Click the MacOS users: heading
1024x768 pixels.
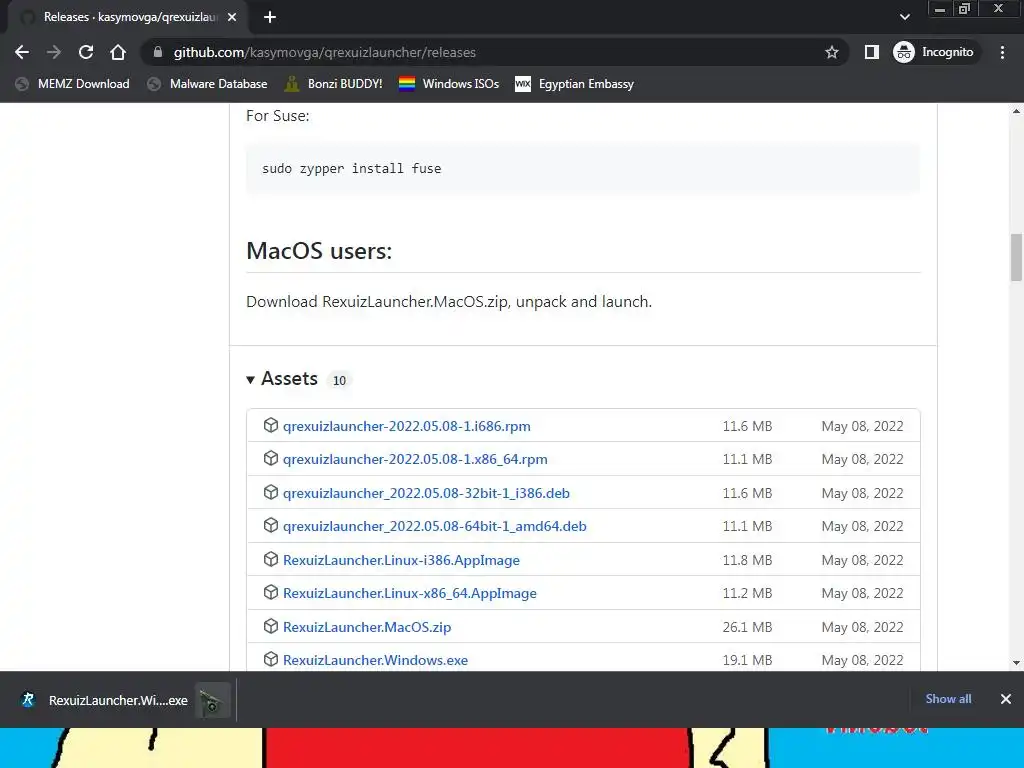tap(319, 251)
